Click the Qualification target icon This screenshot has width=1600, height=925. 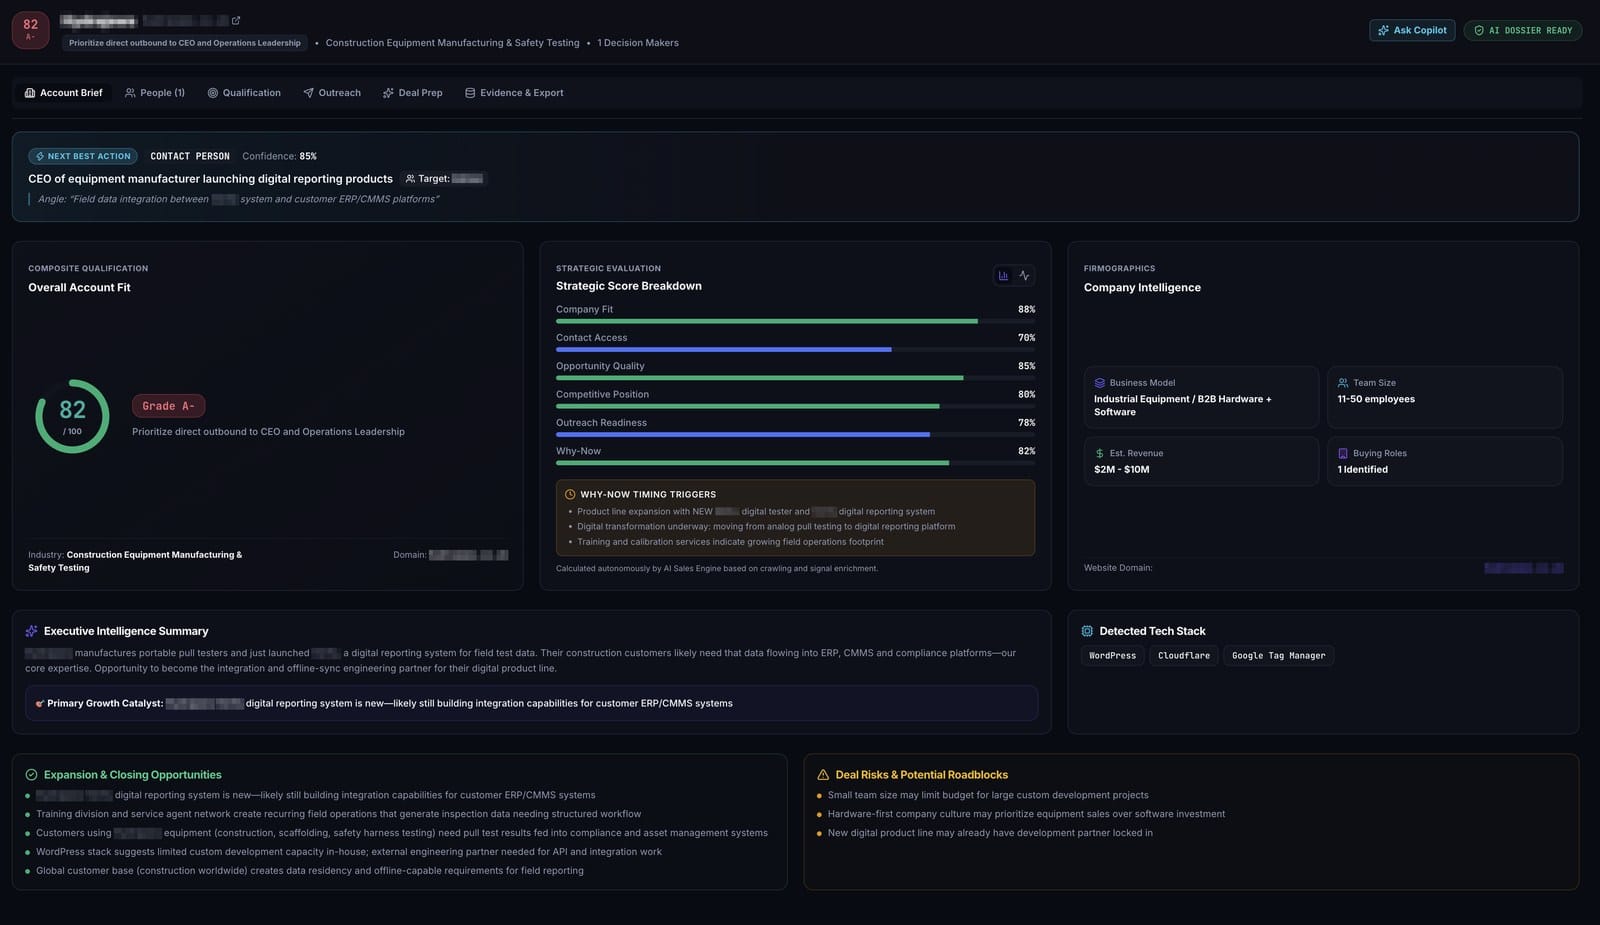tap(212, 93)
